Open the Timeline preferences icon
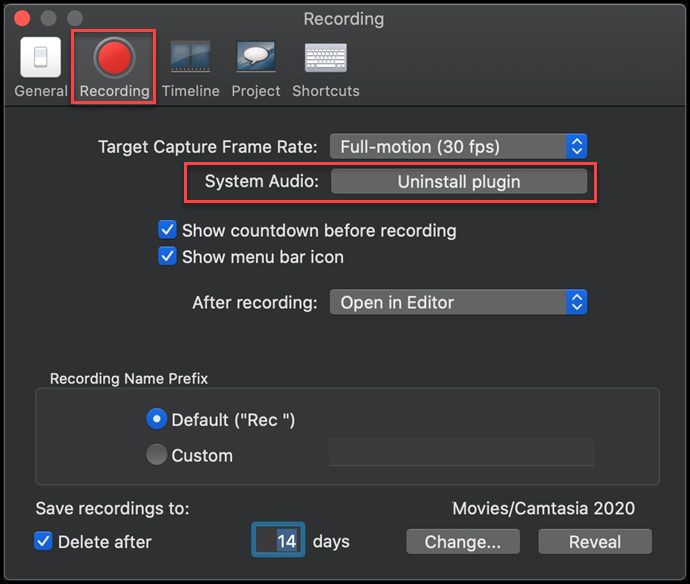The image size is (690, 584). pyautogui.click(x=190, y=58)
